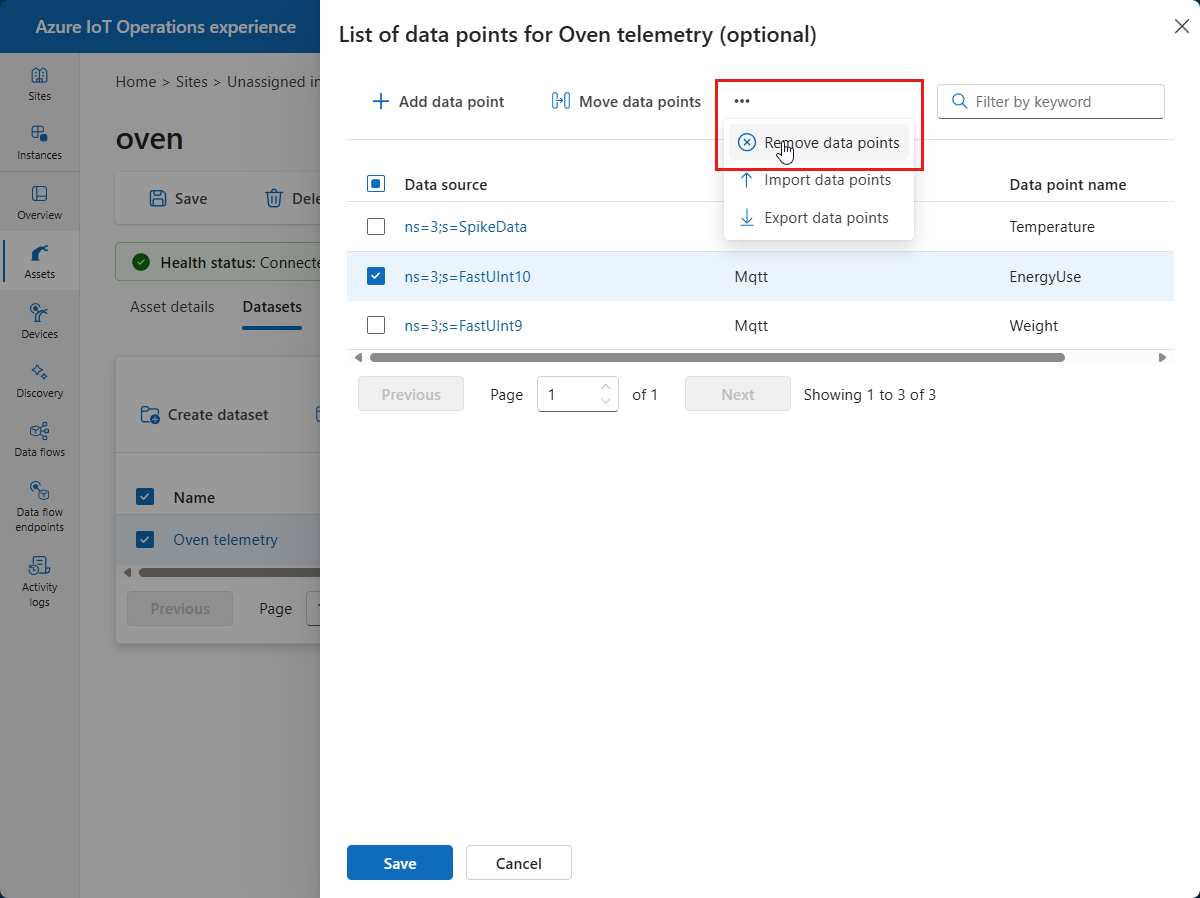Decrease the page number with down stepper

point(605,401)
